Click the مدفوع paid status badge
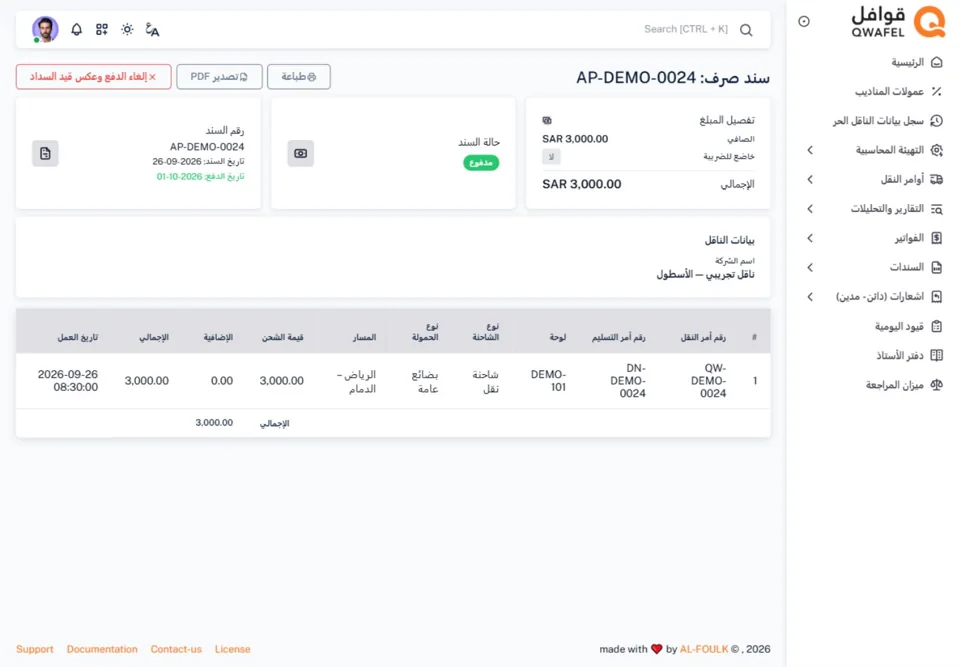Image resolution: width=960 pixels, height=667 pixels. [481, 163]
